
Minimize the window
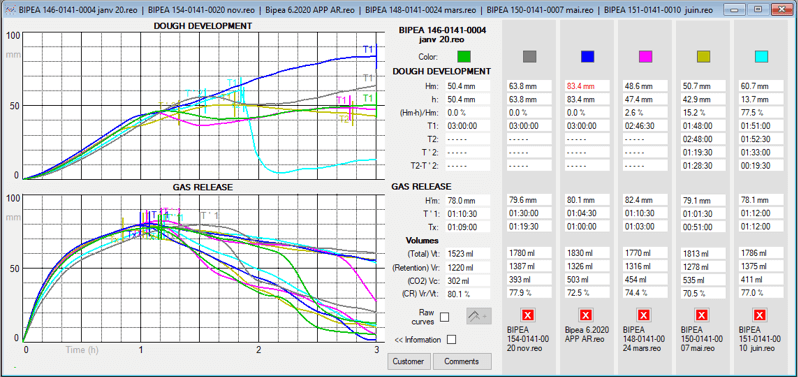734,9
